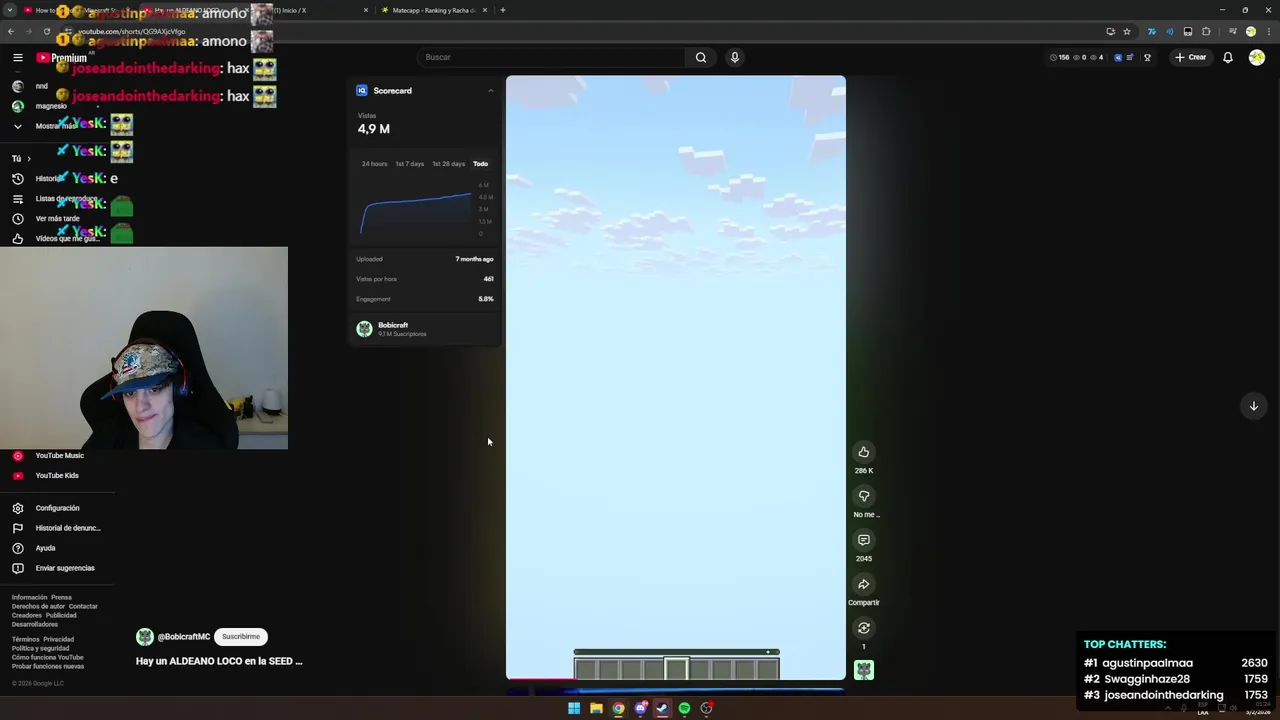Select the Todo range tab
The width and height of the screenshot is (1280, 720).
point(480,164)
